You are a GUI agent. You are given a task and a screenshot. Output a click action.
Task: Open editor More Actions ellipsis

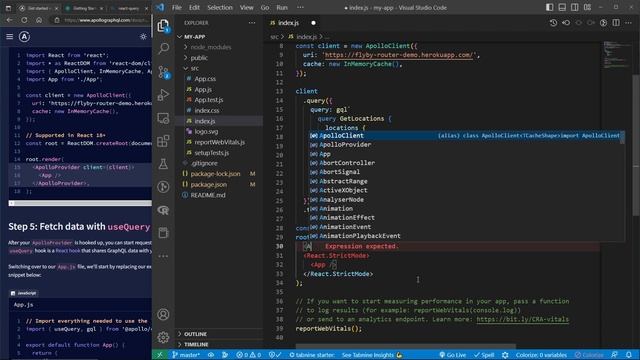click(629, 23)
